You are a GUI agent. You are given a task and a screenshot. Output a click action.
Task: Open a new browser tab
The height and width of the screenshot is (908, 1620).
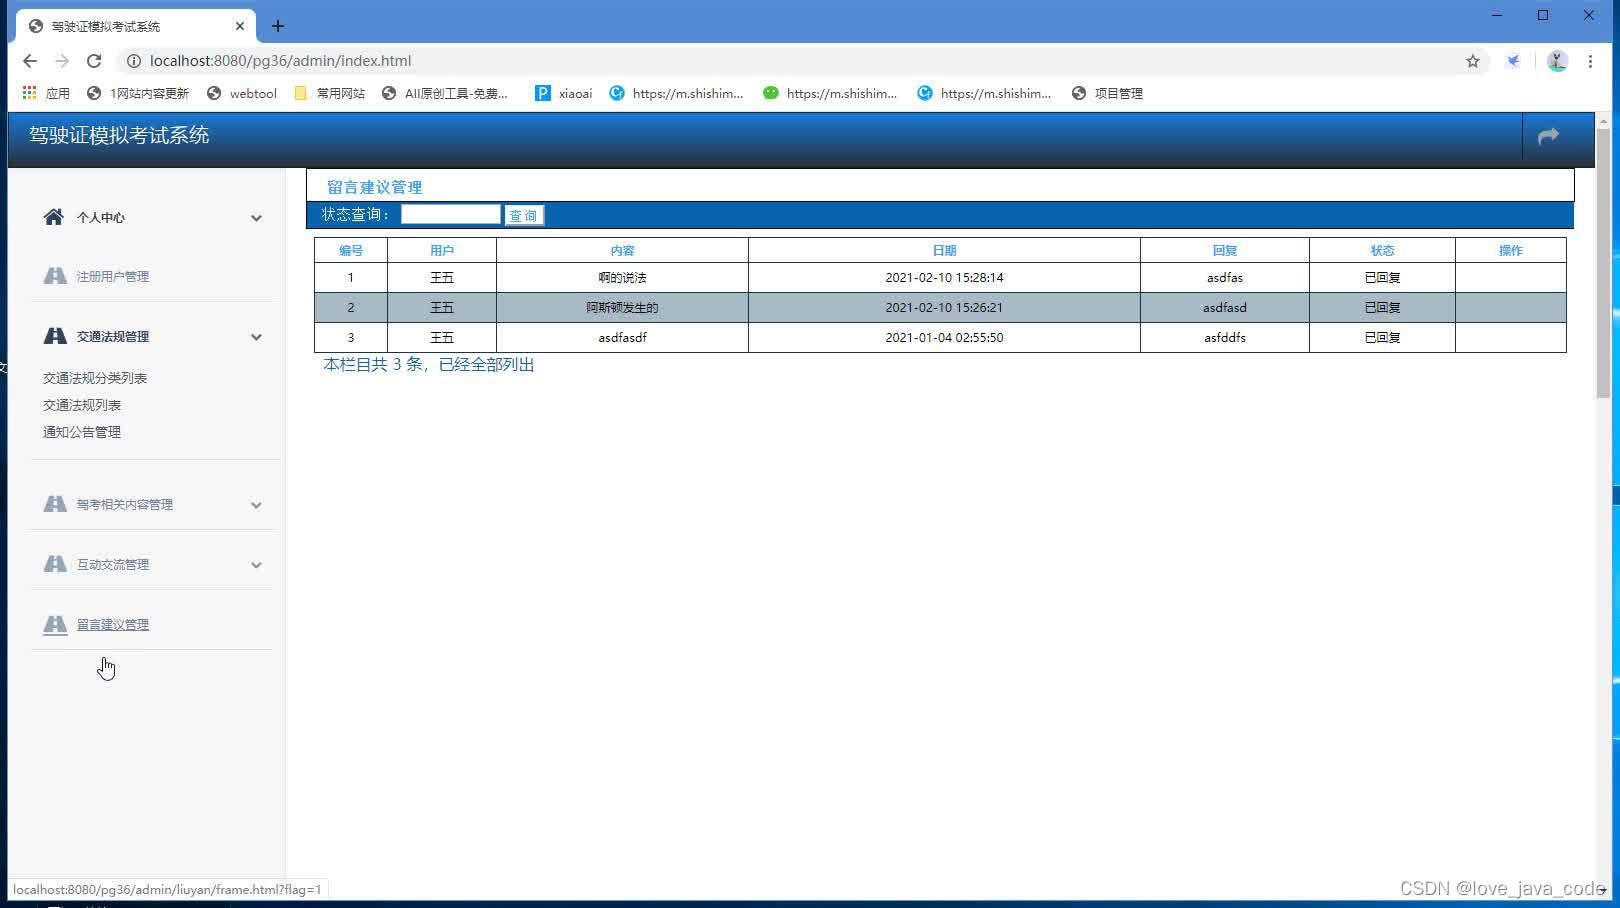278,26
